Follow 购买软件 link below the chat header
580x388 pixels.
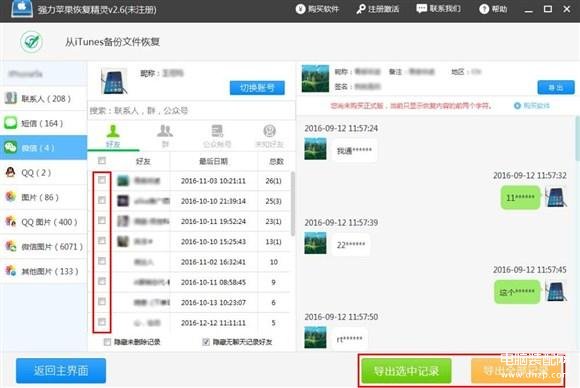pos(532,106)
